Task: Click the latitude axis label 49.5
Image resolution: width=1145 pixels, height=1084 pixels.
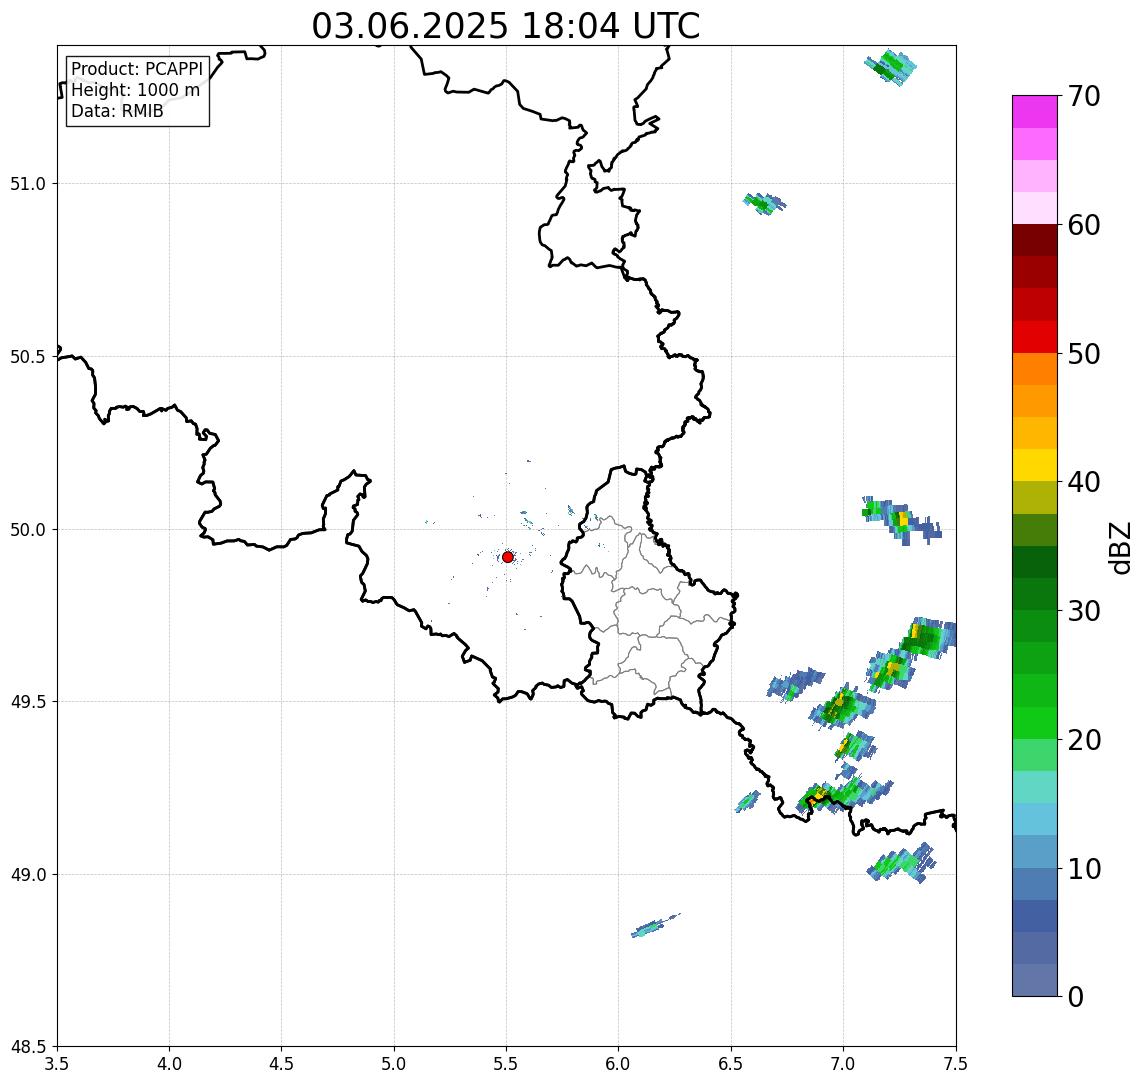Action: 28,702
